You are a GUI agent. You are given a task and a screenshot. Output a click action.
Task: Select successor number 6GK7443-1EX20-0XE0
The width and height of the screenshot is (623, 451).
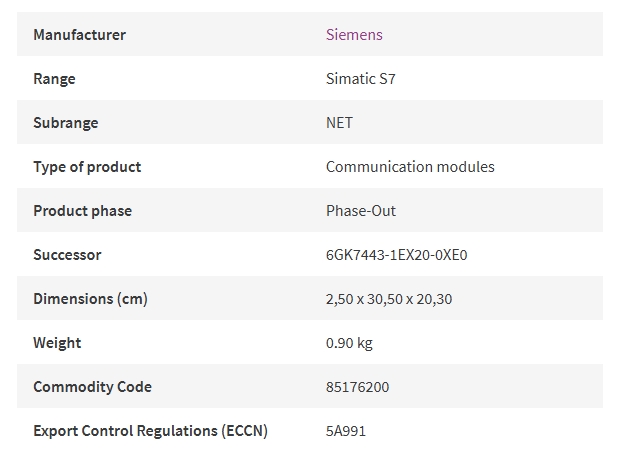click(x=397, y=255)
